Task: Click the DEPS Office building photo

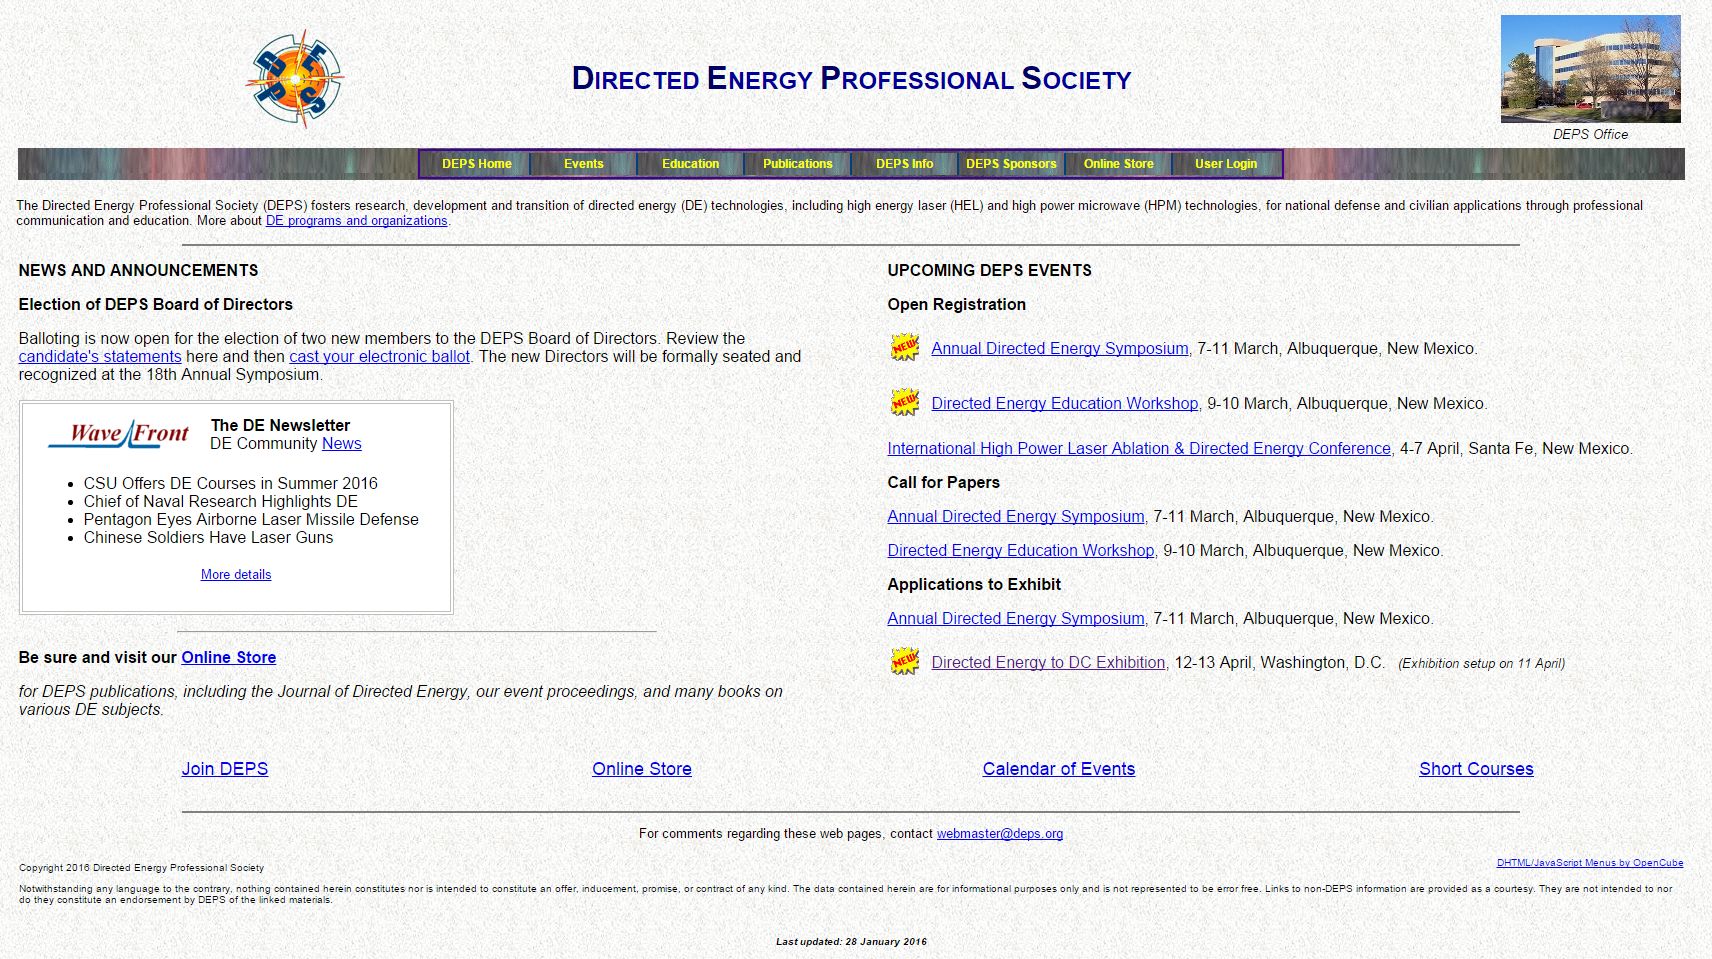Action: pyautogui.click(x=1590, y=69)
